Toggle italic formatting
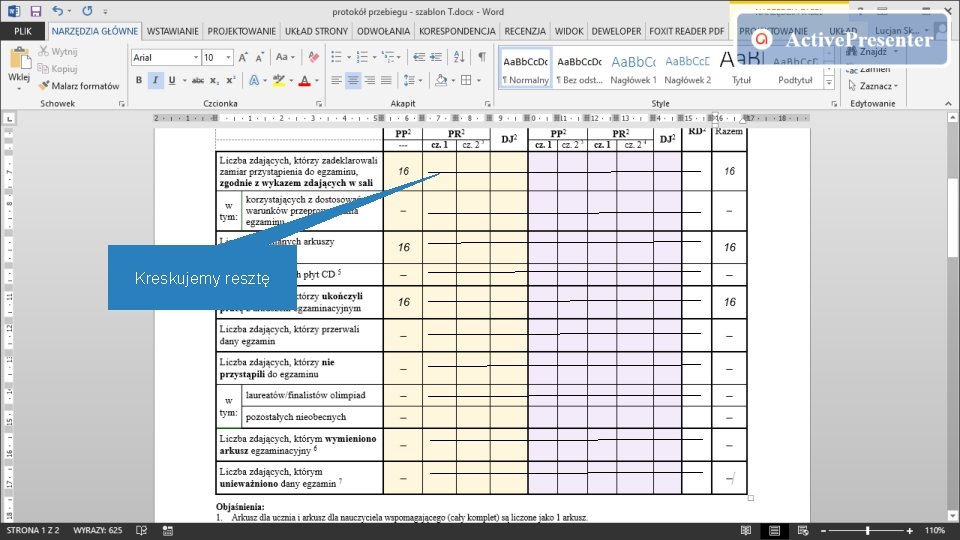 (x=156, y=80)
